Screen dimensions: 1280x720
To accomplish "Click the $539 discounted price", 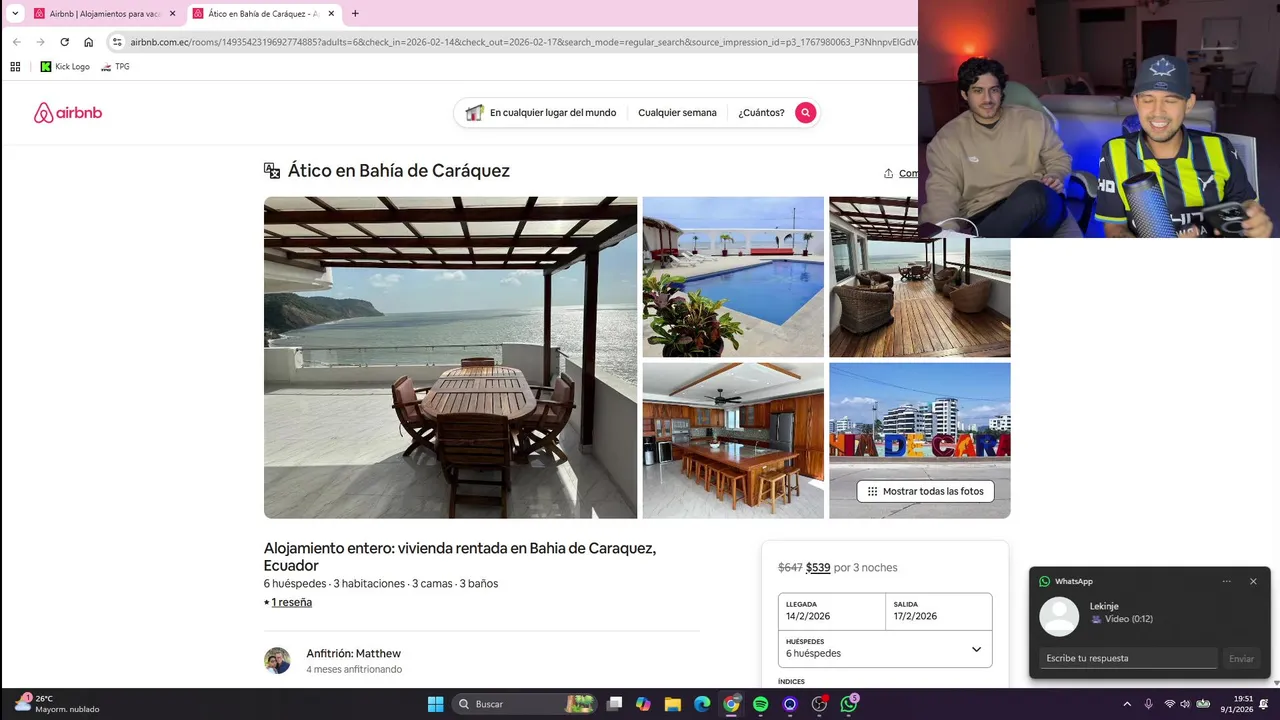I will point(818,568).
